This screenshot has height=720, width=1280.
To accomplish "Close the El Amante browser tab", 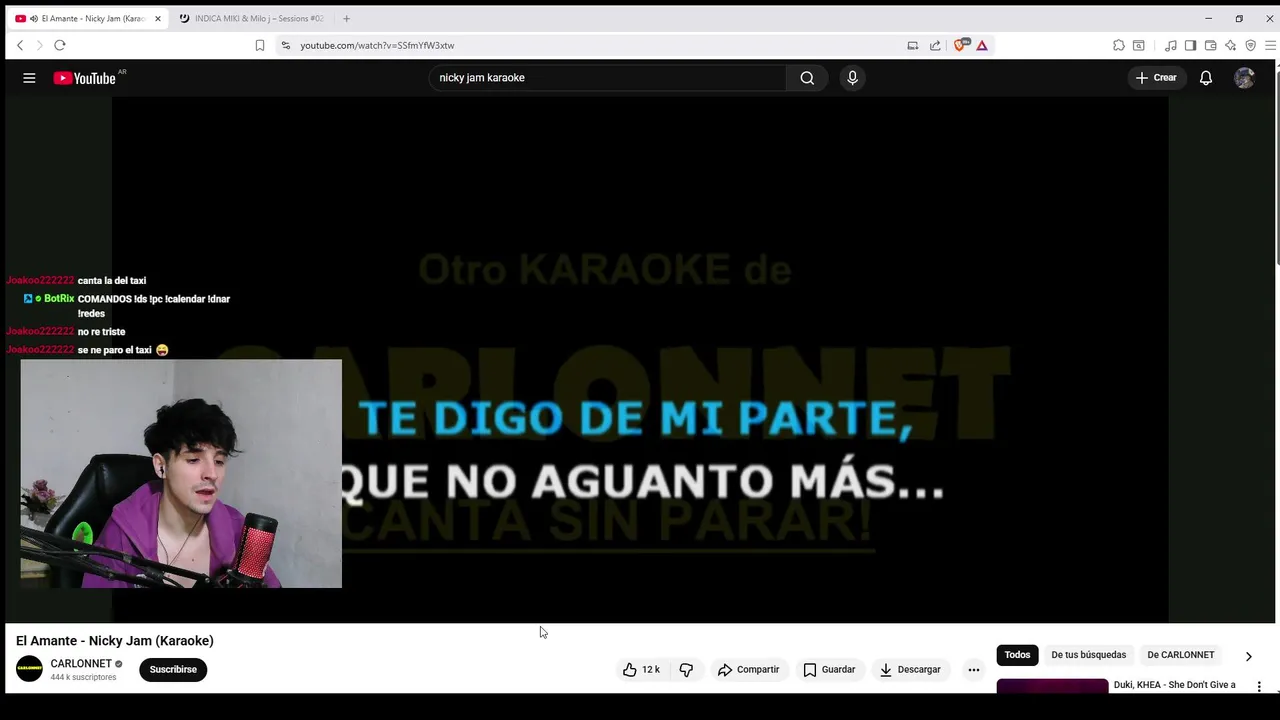I will 157,19.
